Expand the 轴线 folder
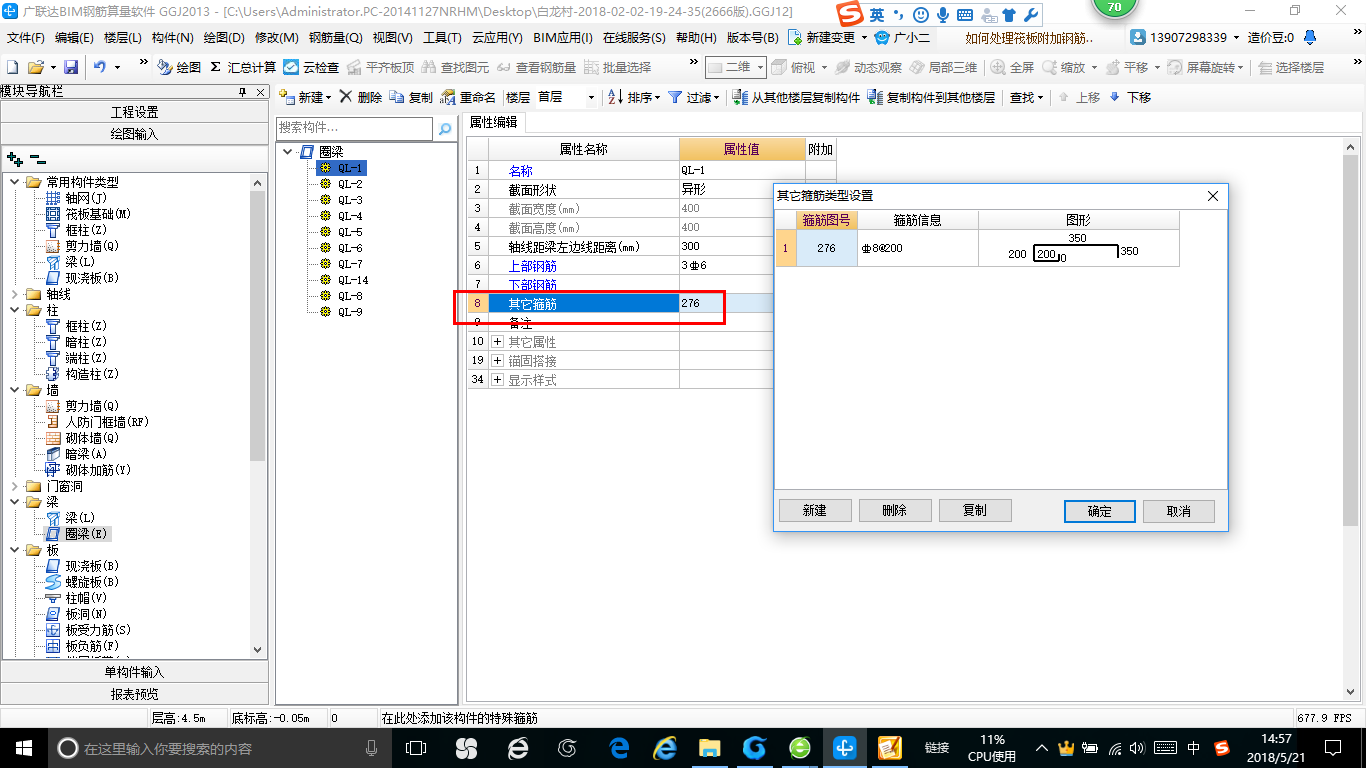The height and width of the screenshot is (768, 1366). coord(15,294)
